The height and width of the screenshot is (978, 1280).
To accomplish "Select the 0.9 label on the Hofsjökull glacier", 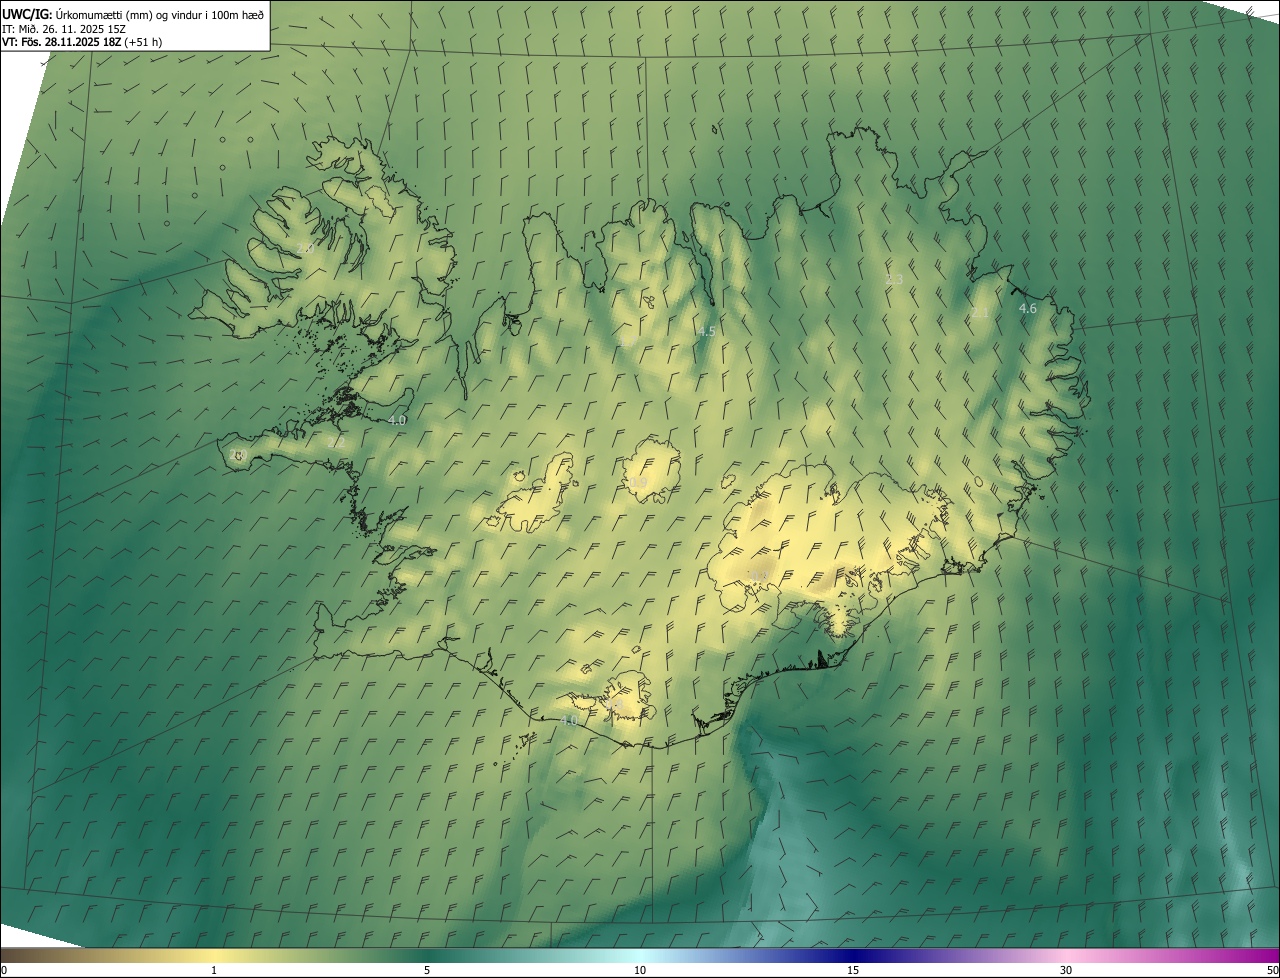I will [x=638, y=483].
